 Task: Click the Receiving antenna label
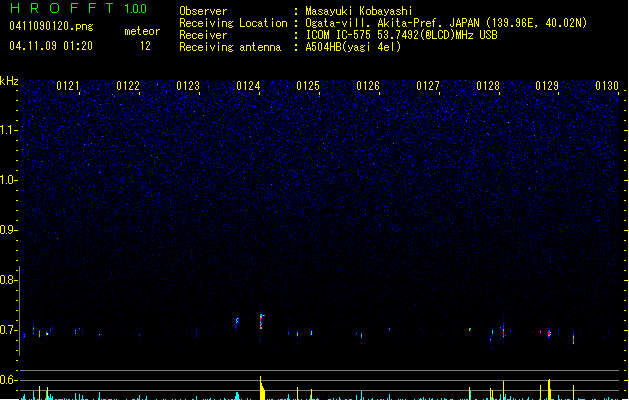tap(230, 47)
